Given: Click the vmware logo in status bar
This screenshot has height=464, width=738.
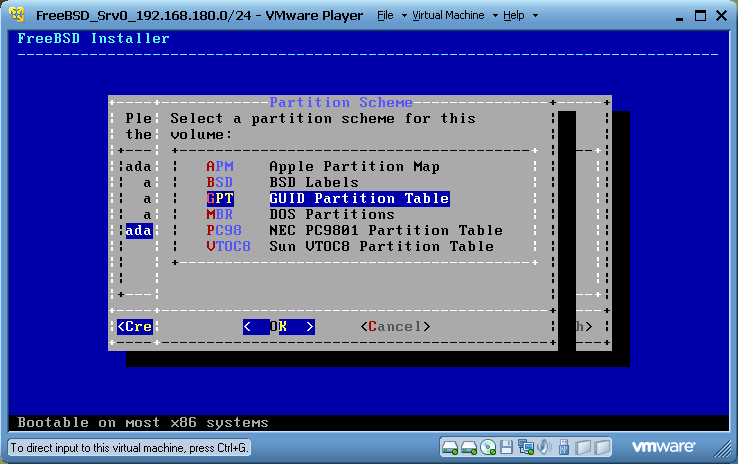Looking at the screenshot, I should (663, 446).
